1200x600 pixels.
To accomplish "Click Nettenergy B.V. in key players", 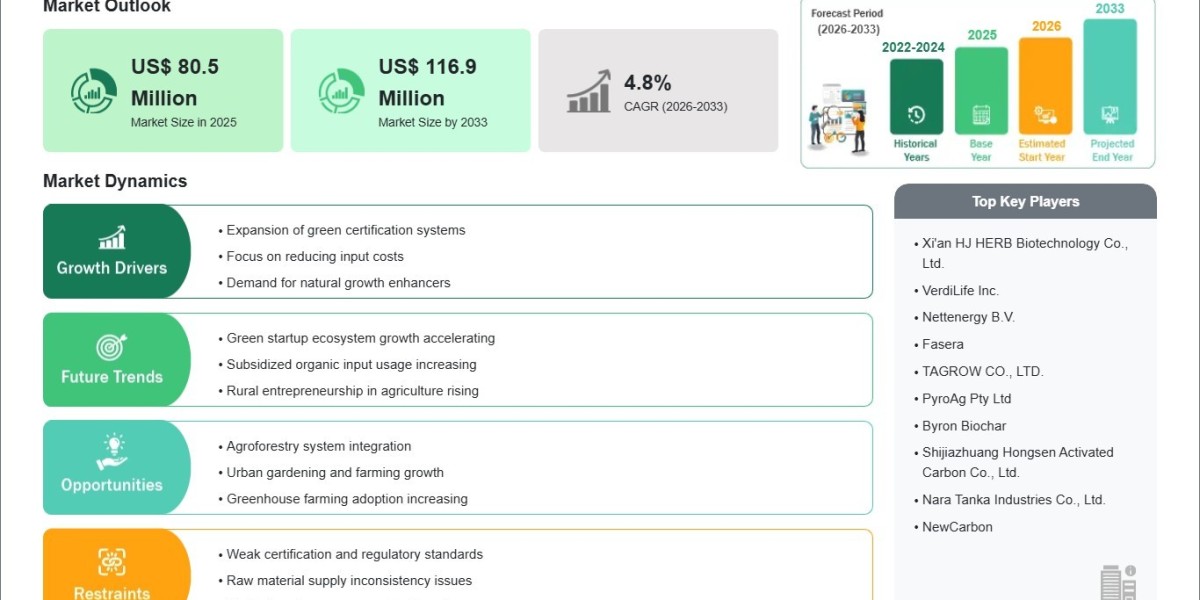I will click(968, 317).
